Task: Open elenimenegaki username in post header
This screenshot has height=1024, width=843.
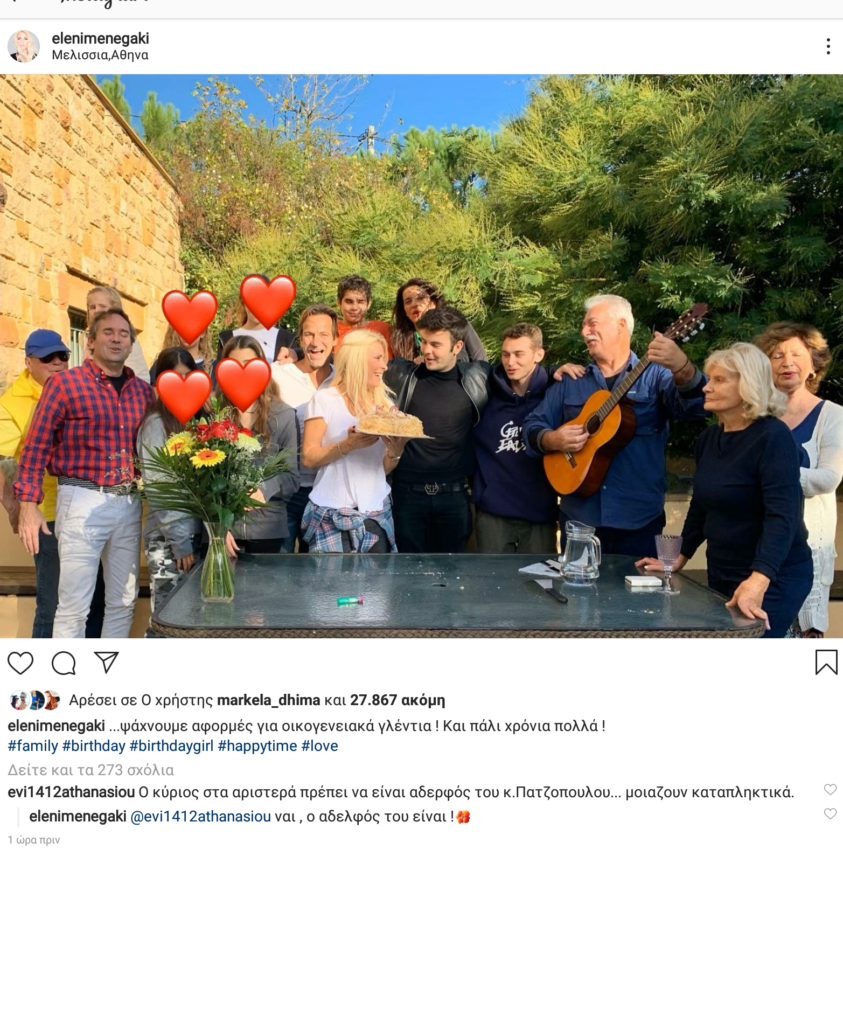Action: (x=101, y=39)
